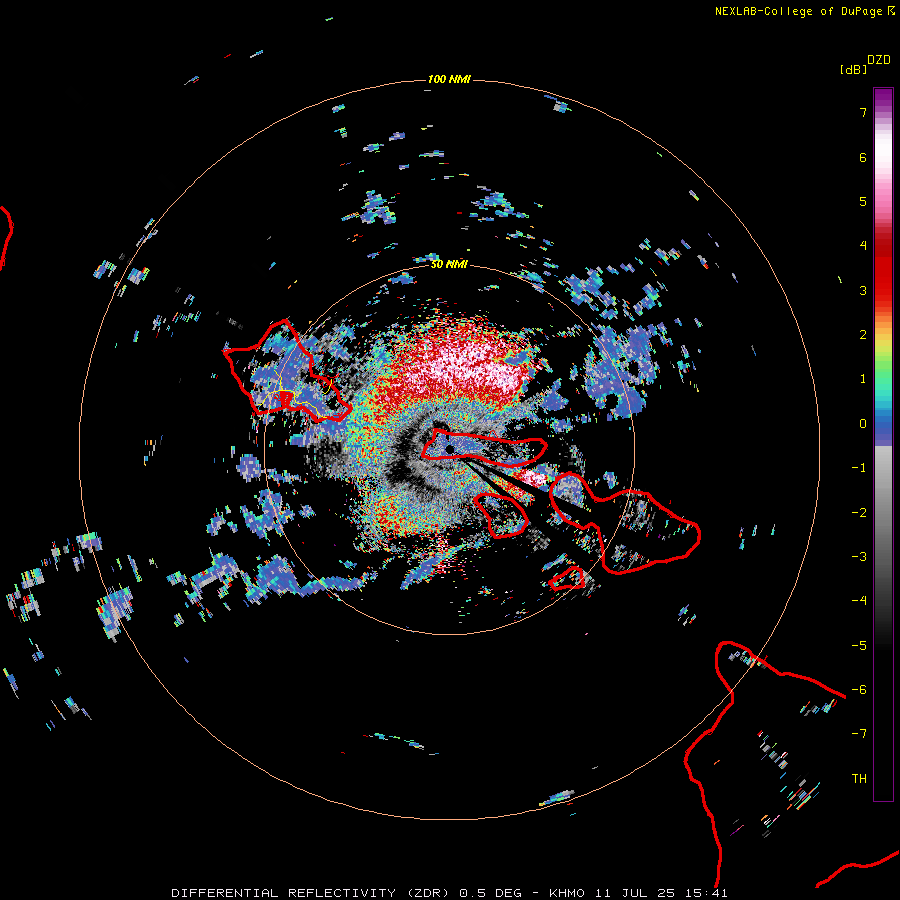The height and width of the screenshot is (900, 900).
Task: Click the radar site center dot
Action: (x=450, y=449)
